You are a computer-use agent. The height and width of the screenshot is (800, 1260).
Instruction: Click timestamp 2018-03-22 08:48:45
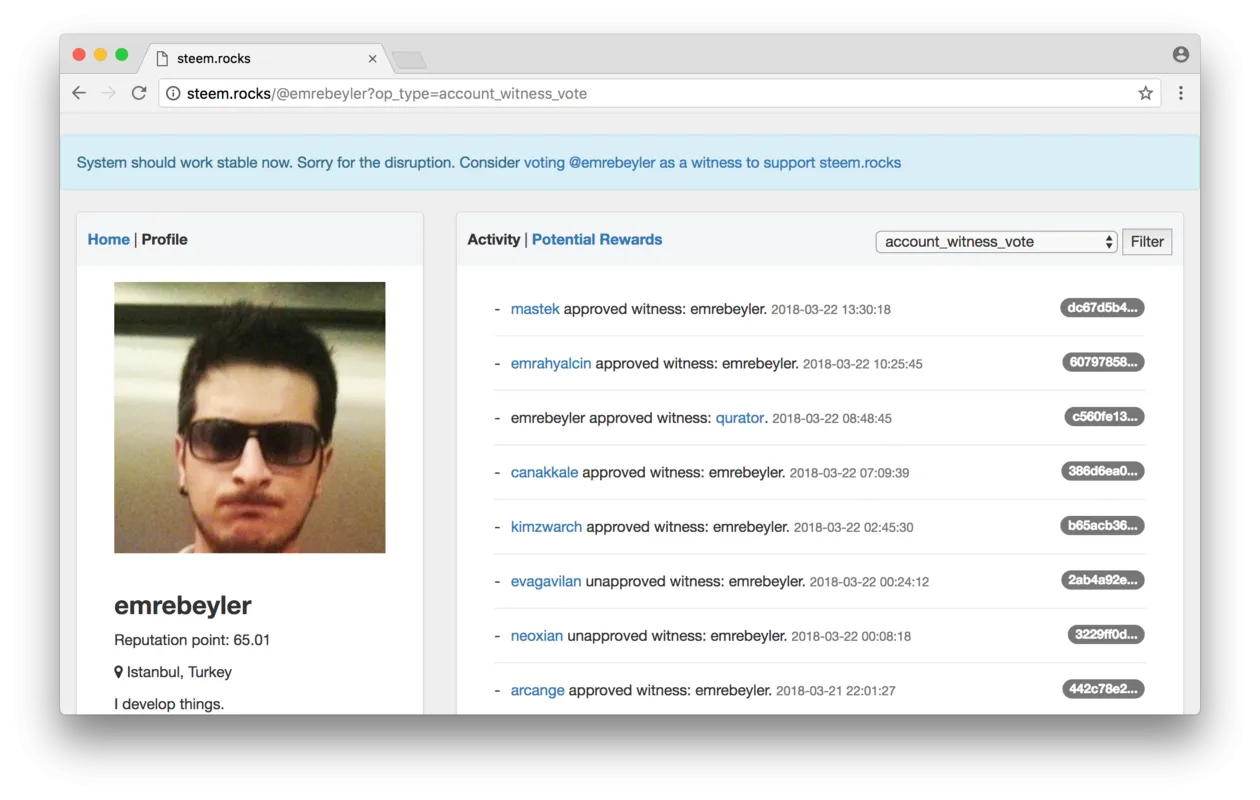pyautogui.click(x=832, y=419)
